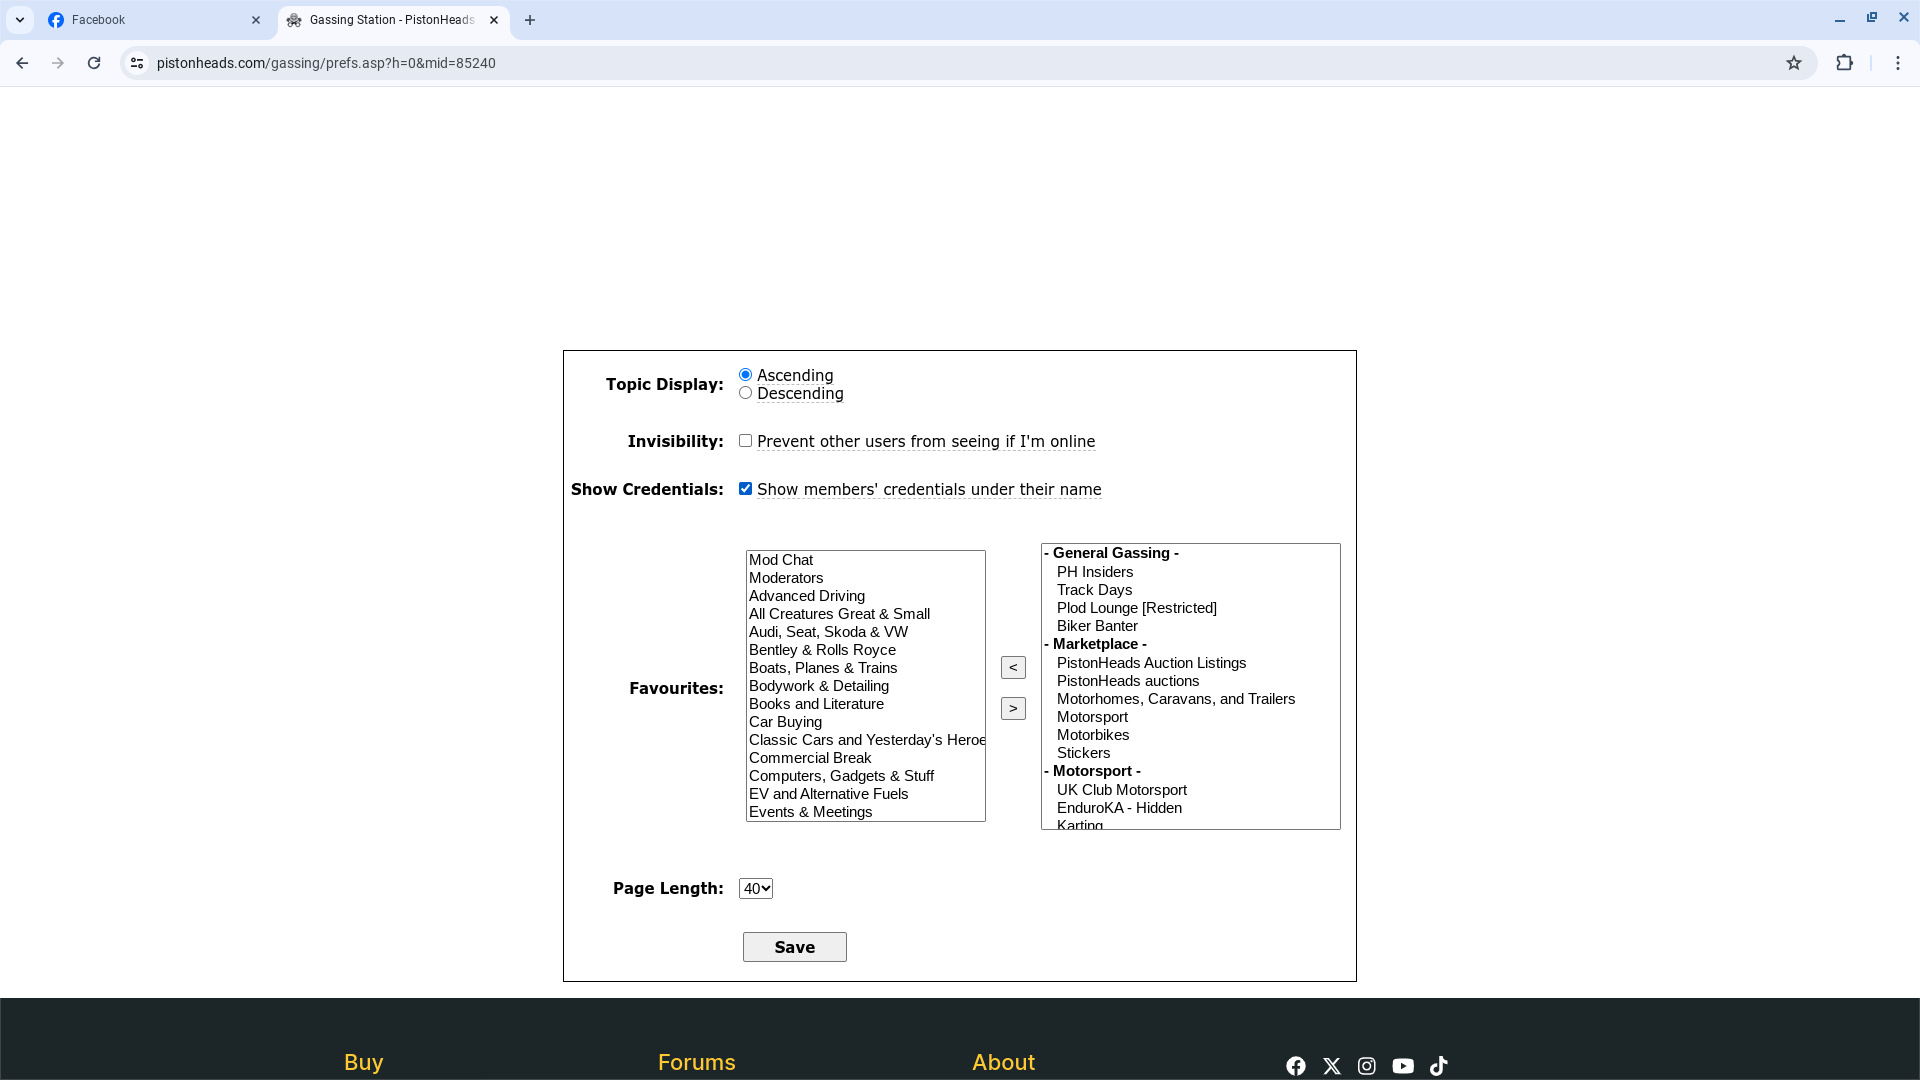Switch to the Facebook tab

(x=150, y=20)
